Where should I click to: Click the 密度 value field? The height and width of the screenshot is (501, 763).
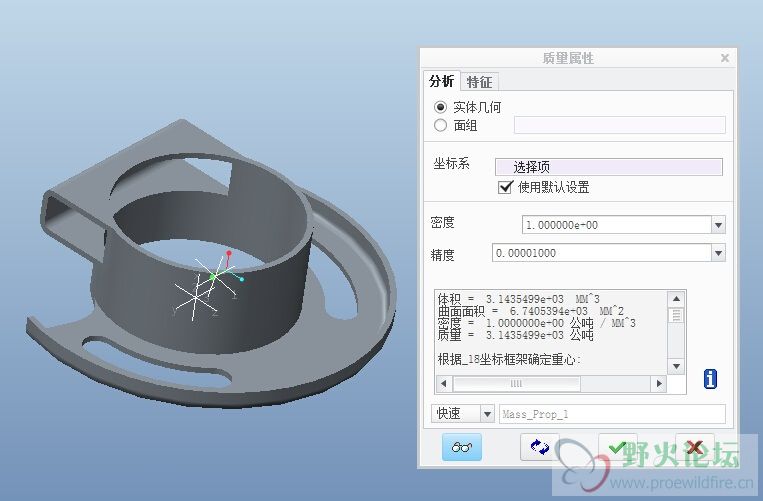pyautogui.click(x=617, y=225)
